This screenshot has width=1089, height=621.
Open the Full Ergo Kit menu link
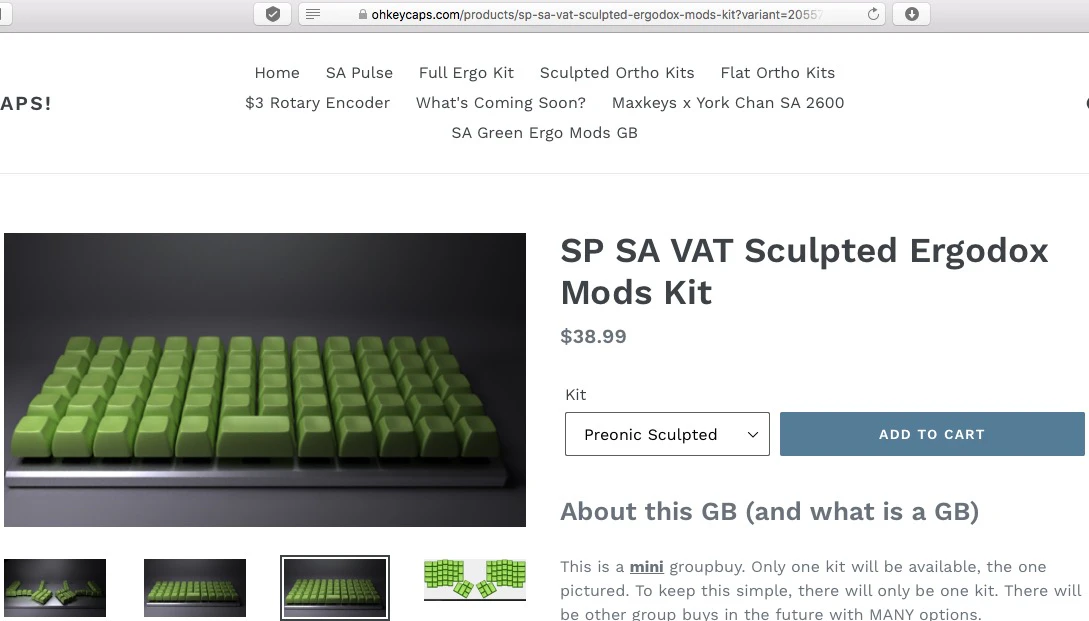[x=466, y=73]
